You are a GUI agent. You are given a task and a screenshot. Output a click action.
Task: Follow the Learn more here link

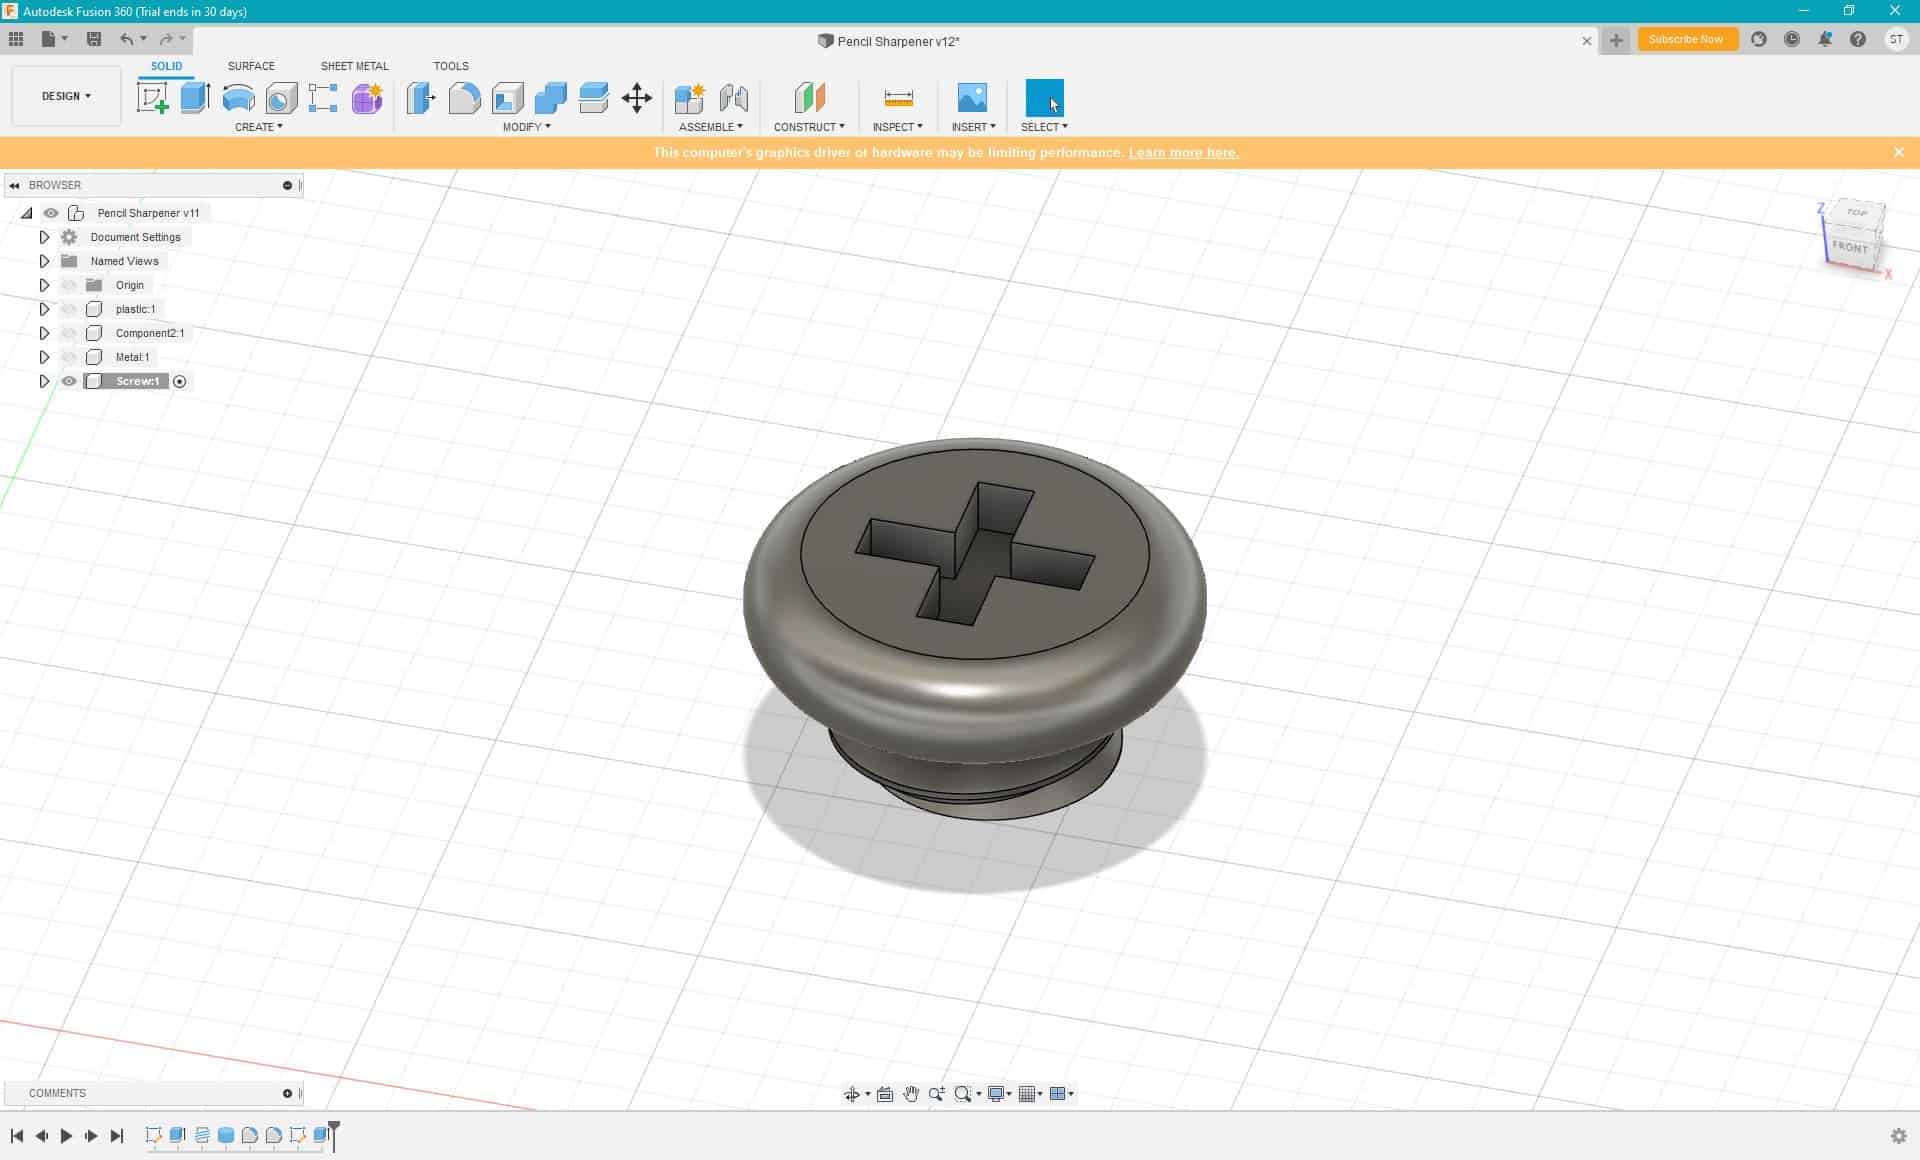pos(1184,152)
